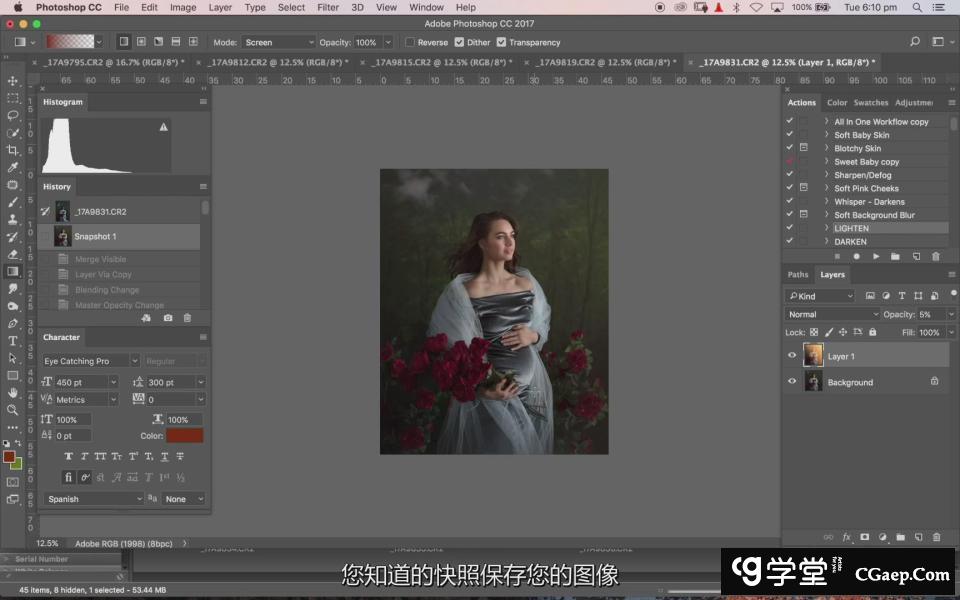
Task: Select the Snapshot 1 history state
Action: [x=95, y=237]
